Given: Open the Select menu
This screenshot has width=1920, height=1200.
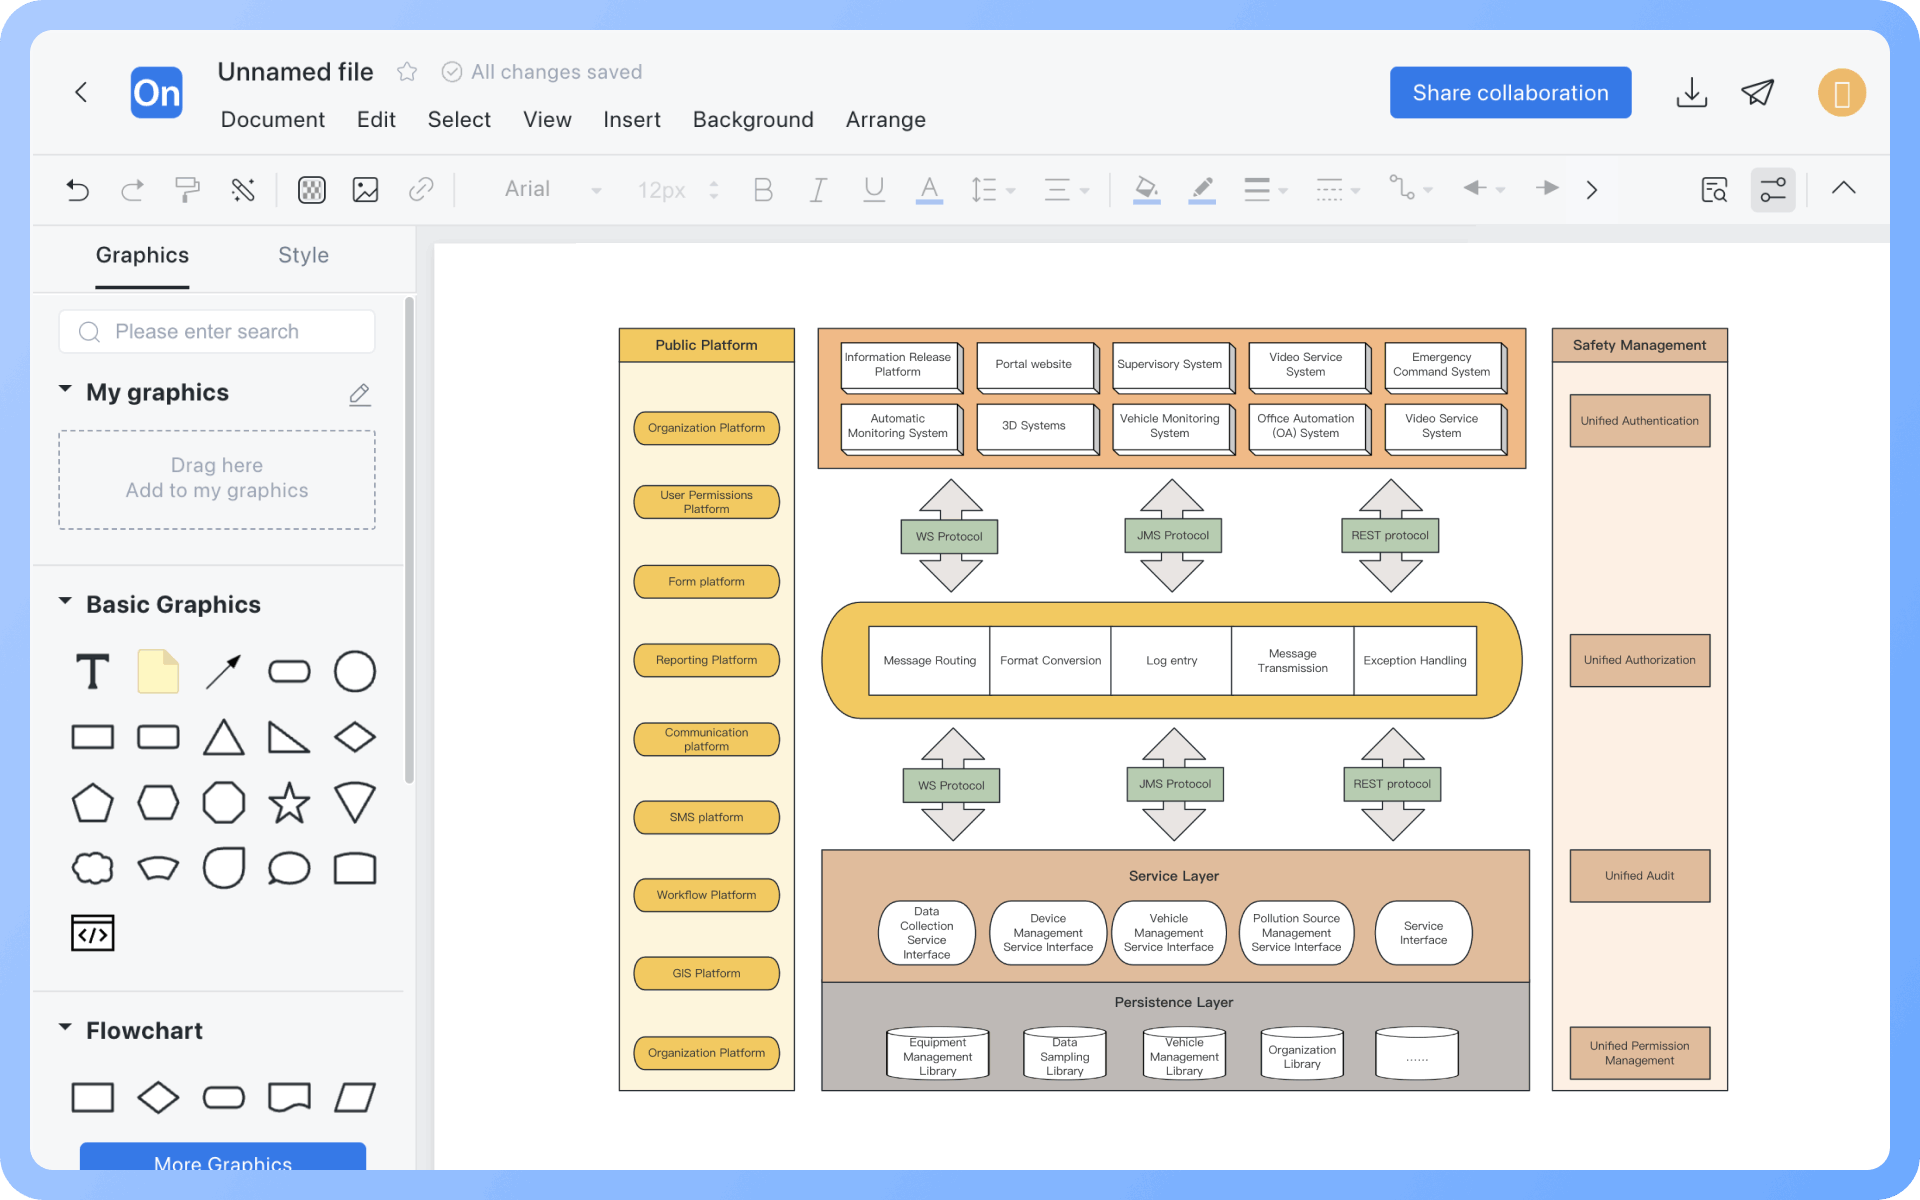Looking at the screenshot, I should 459,119.
